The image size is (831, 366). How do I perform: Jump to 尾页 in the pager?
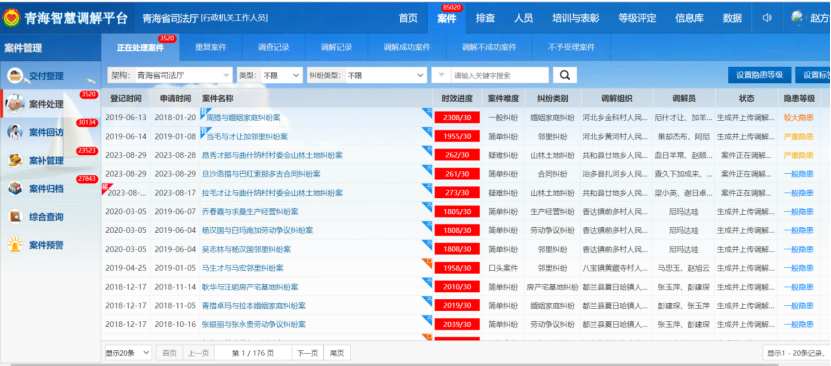337,353
